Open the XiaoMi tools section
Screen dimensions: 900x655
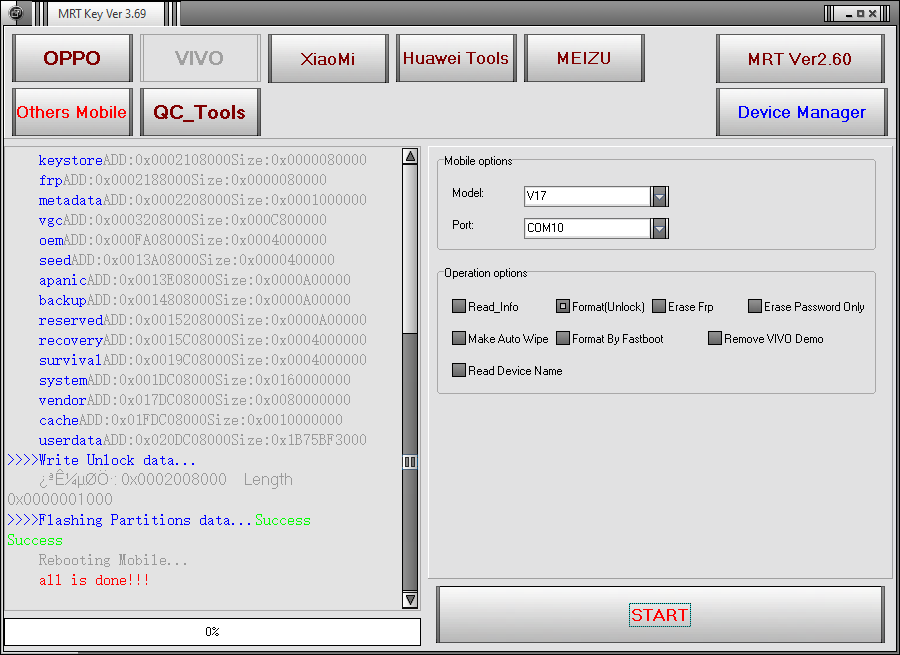(328, 58)
